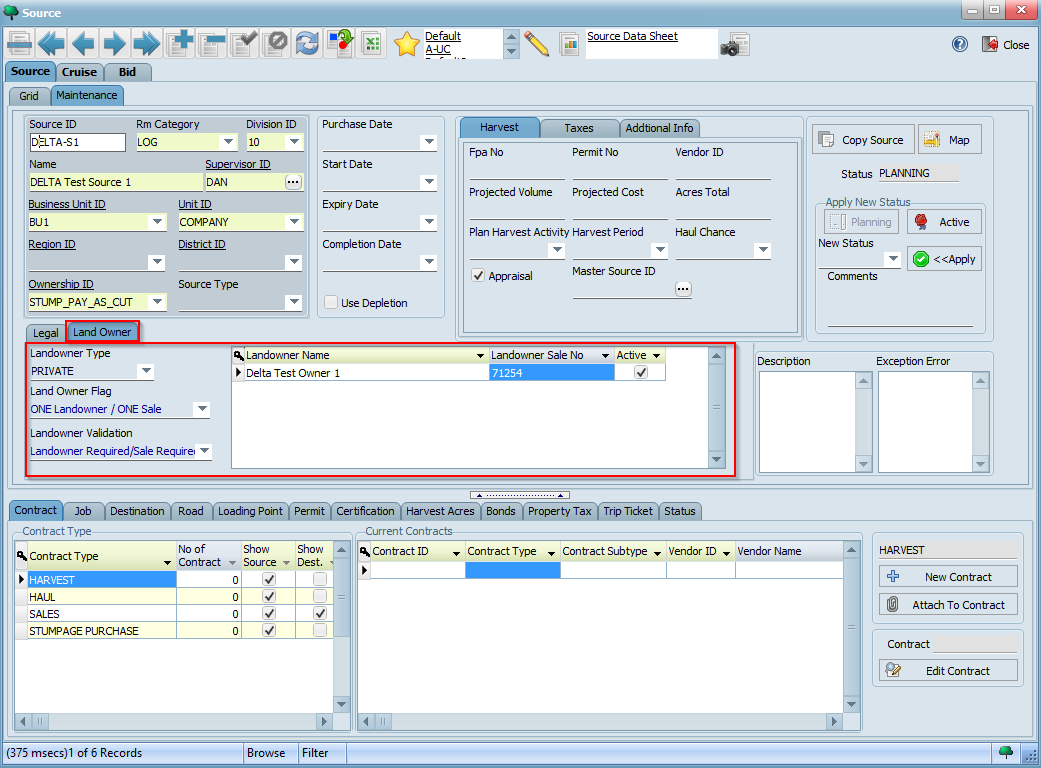Switch to the Bid tab
1041x768 pixels.
pos(127,72)
